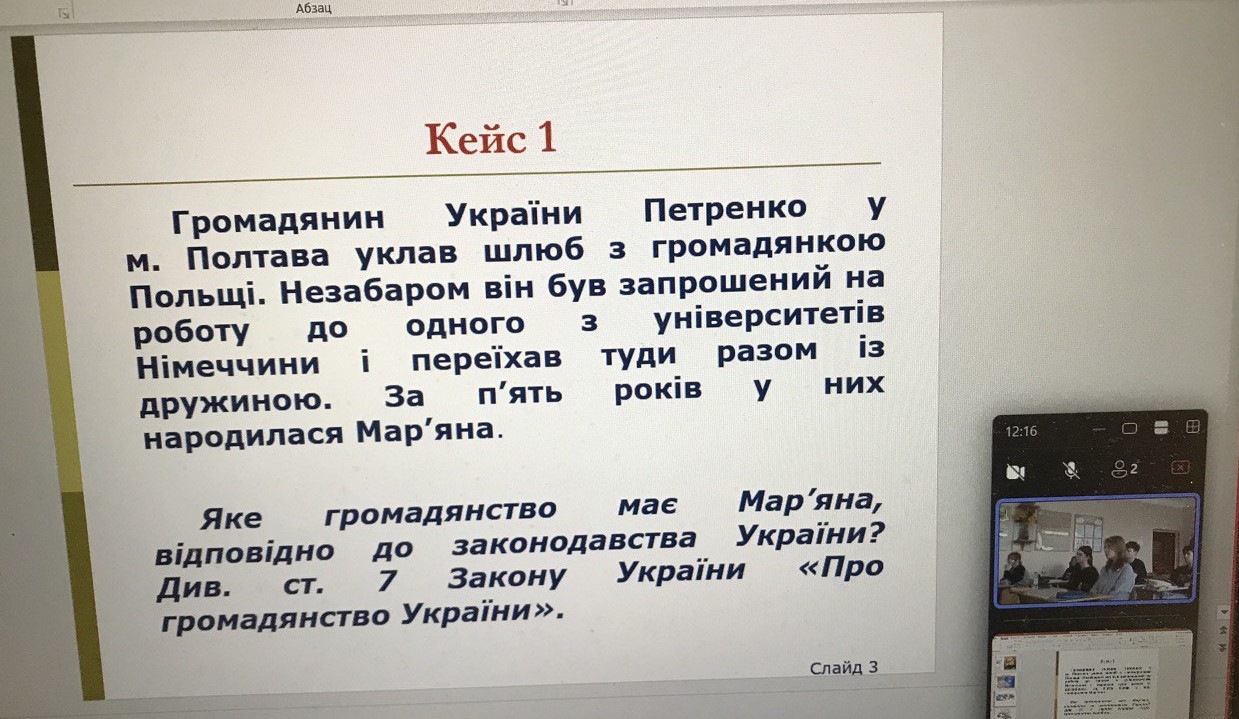This screenshot has width=1239, height=719.
Task: Switch meeting widget to single pane view
Action: click(x=1130, y=428)
